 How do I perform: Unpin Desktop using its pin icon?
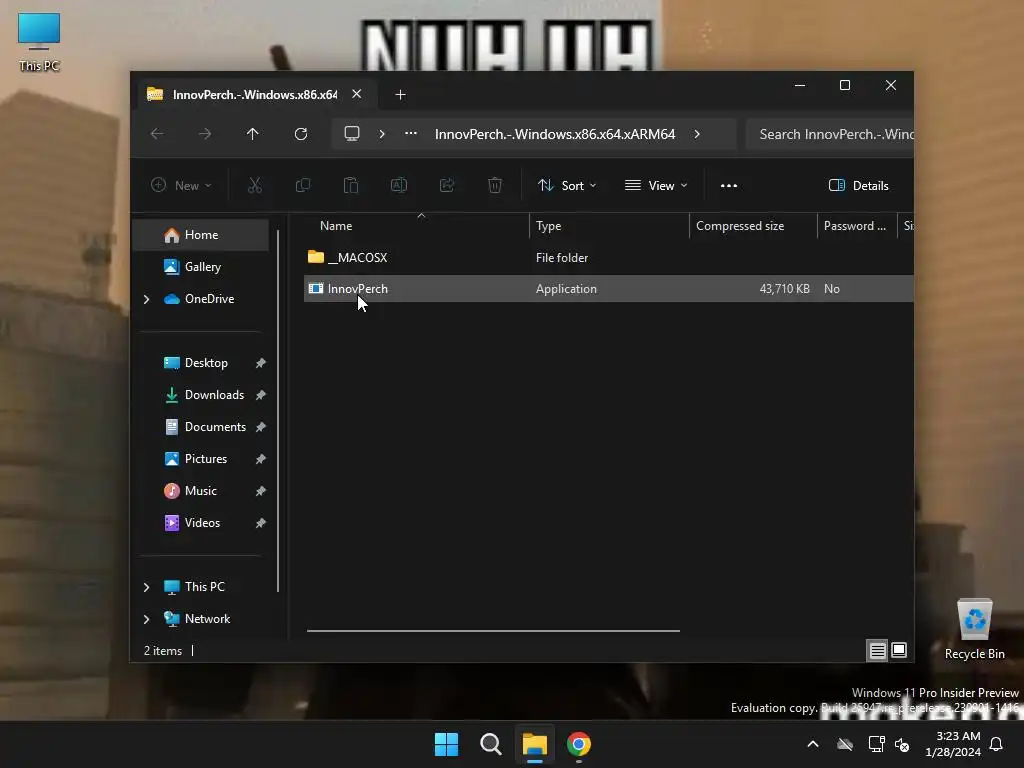point(261,363)
